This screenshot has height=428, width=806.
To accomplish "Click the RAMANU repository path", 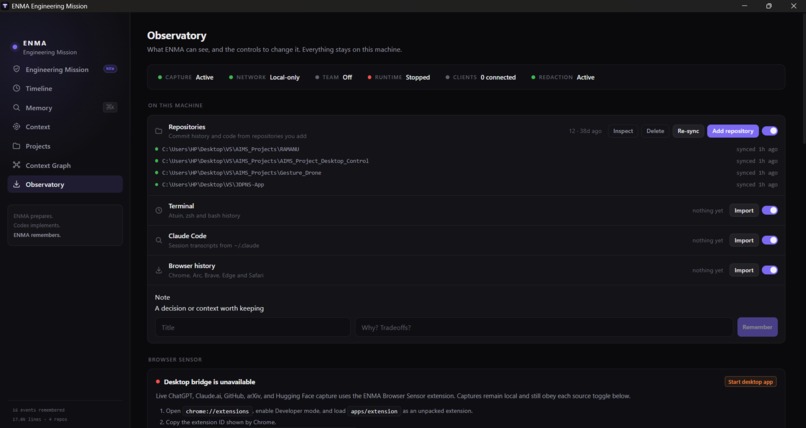I will pyautogui.click(x=230, y=149).
